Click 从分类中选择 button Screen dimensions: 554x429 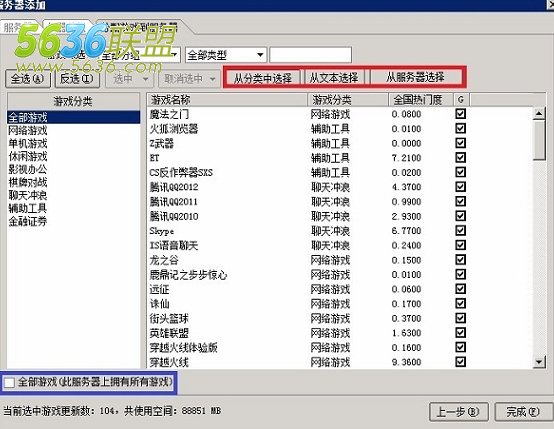(x=263, y=78)
